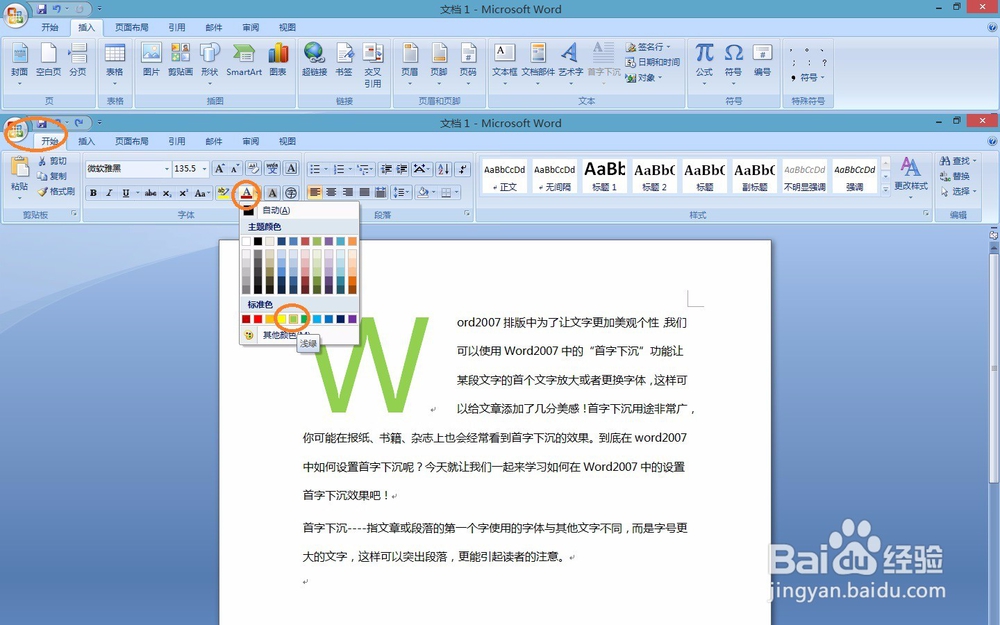
Task: Apply the 标题 1 heading style
Action: (605, 176)
